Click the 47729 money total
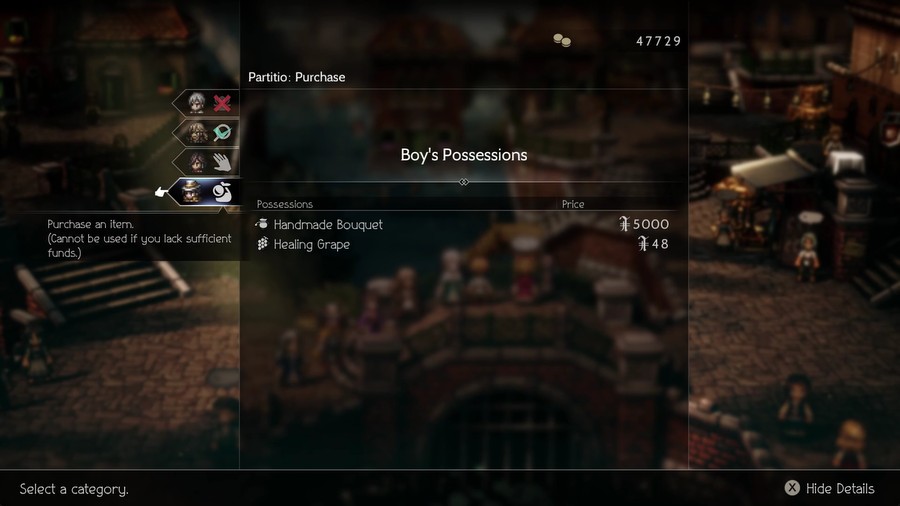 point(658,41)
